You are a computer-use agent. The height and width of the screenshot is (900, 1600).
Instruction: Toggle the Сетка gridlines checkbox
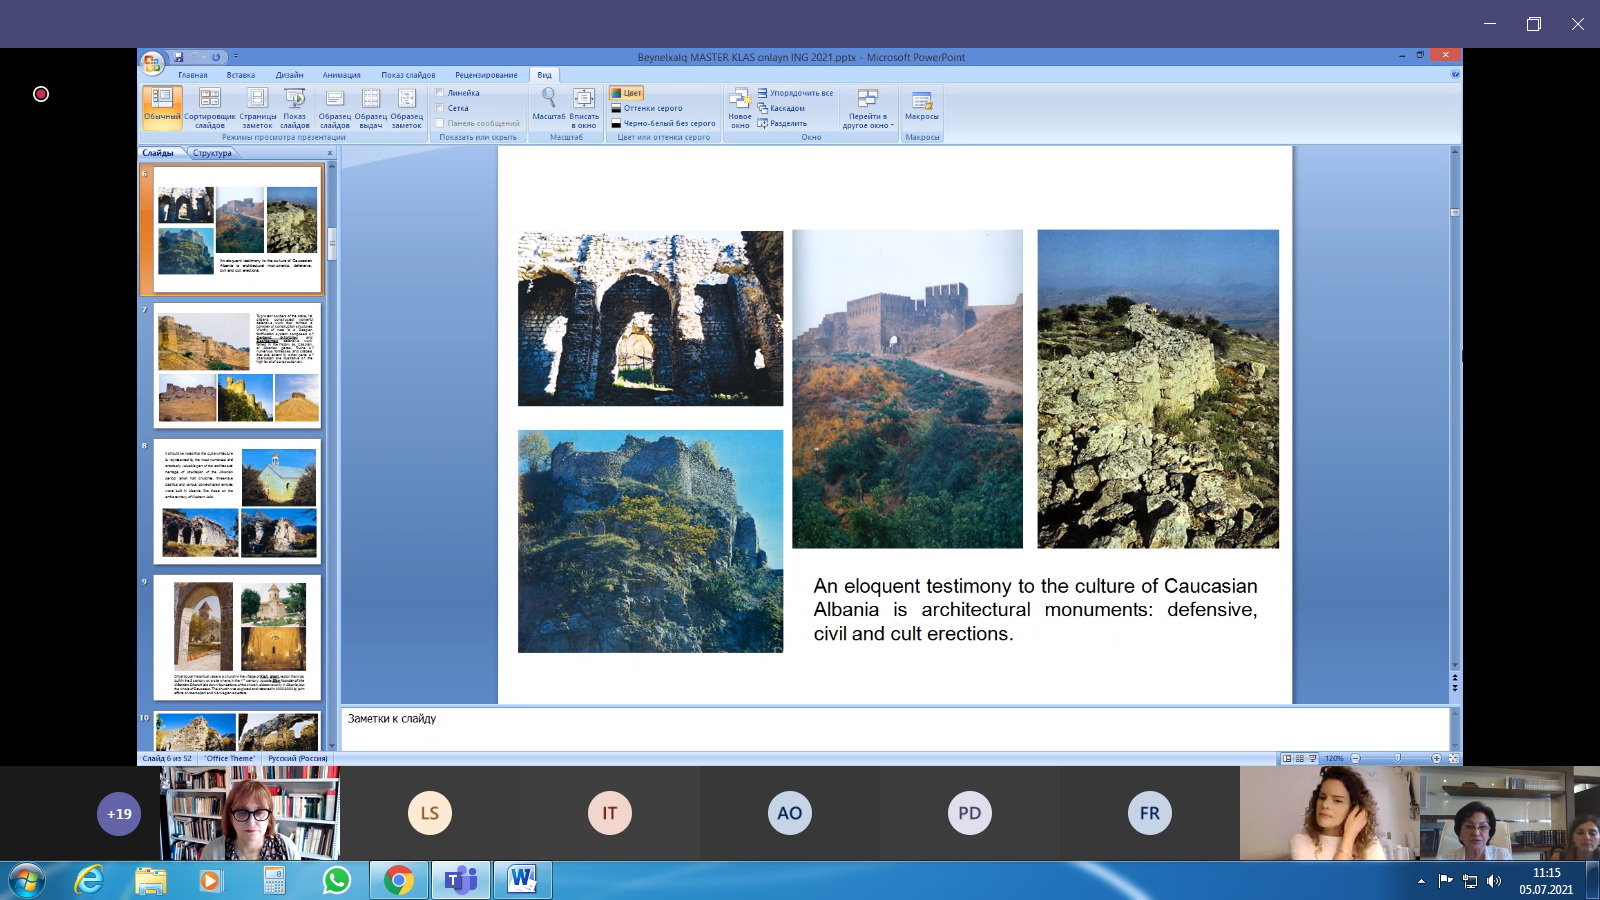pos(440,108)
